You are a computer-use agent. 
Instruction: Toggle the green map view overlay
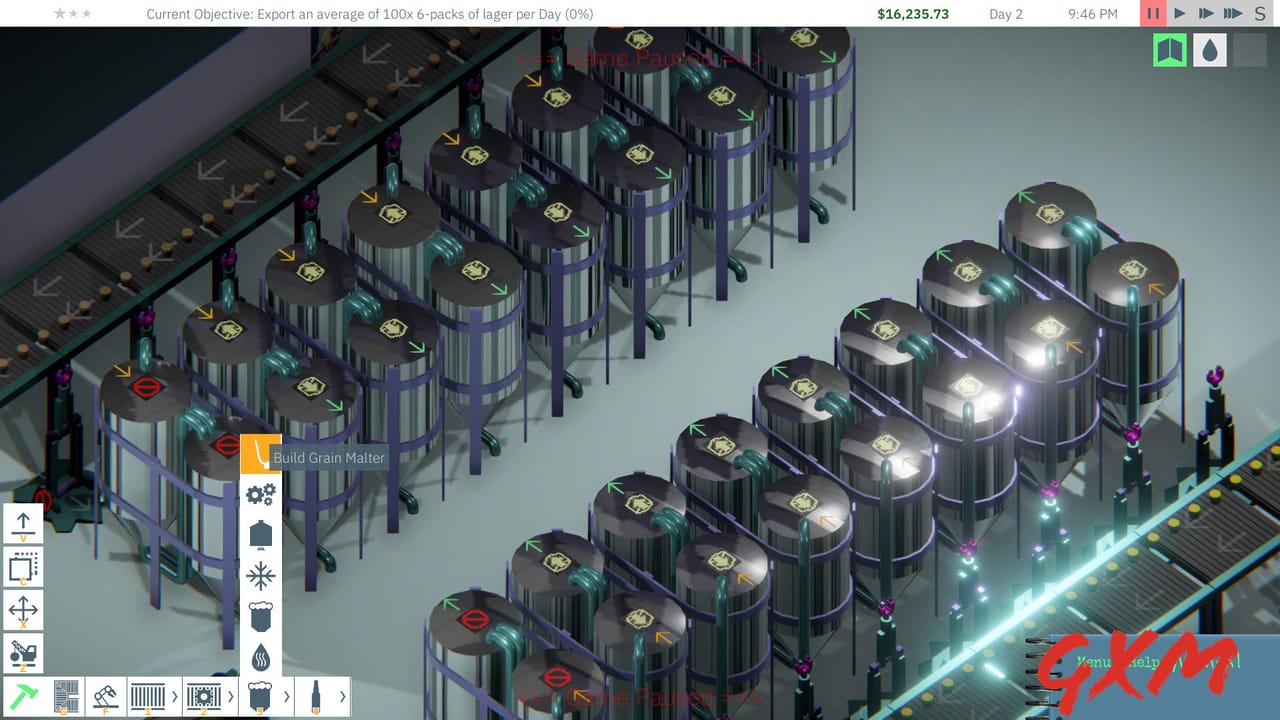pos(1169,49)
